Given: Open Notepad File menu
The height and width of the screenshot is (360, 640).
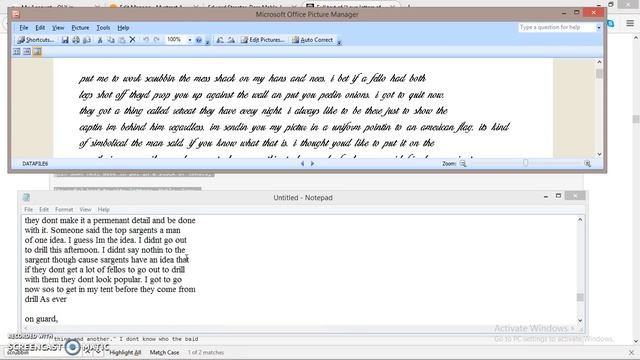Looking at the screenshot, I should click(x=28, y=209).
